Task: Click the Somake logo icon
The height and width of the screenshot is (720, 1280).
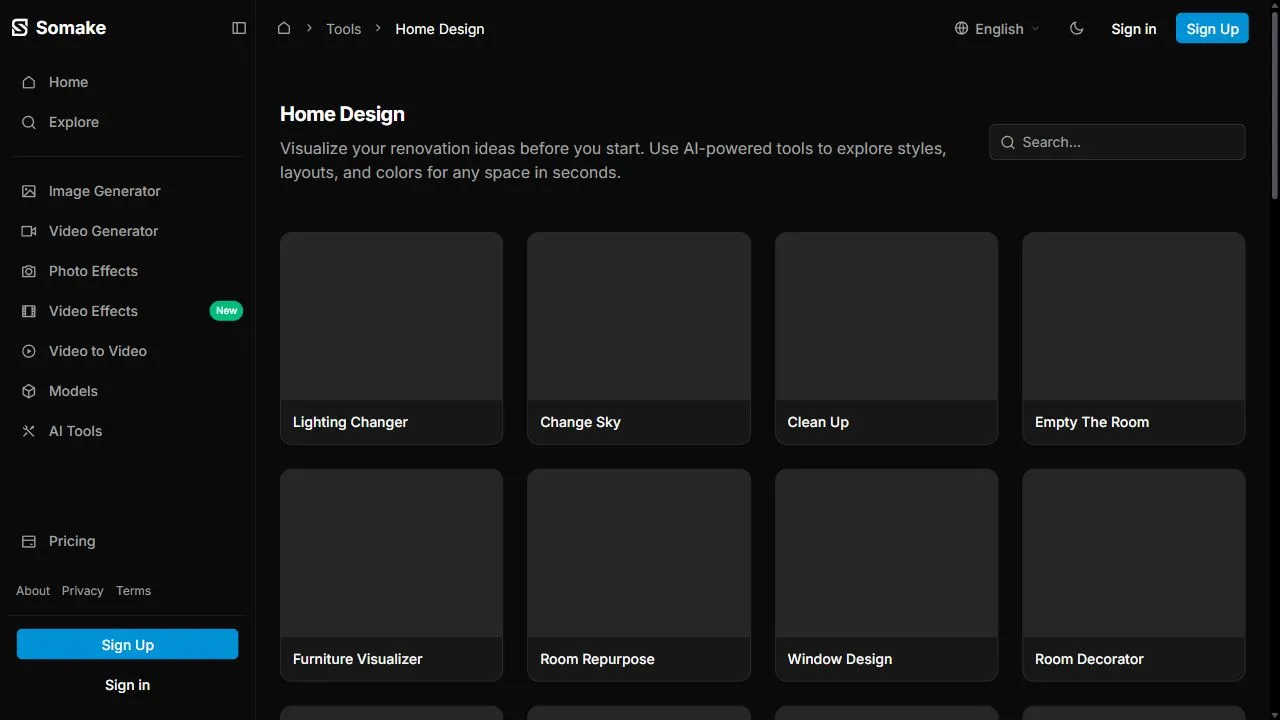Action: point(20,28)
